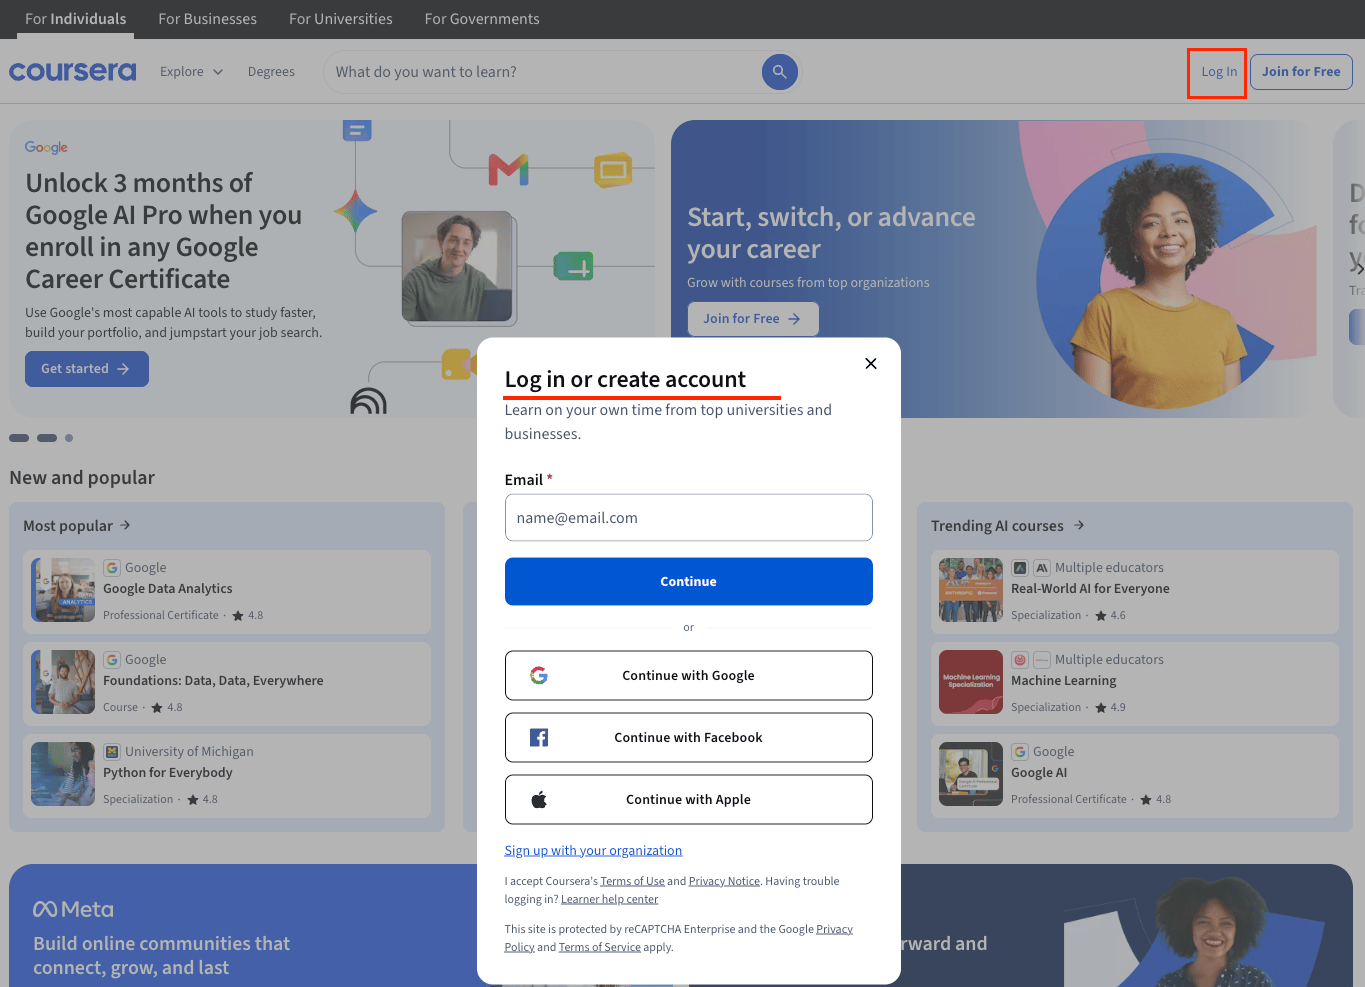Open Python for Everybody thumbnail
This screenshot has height=987, width=1365.
[63, 774]
